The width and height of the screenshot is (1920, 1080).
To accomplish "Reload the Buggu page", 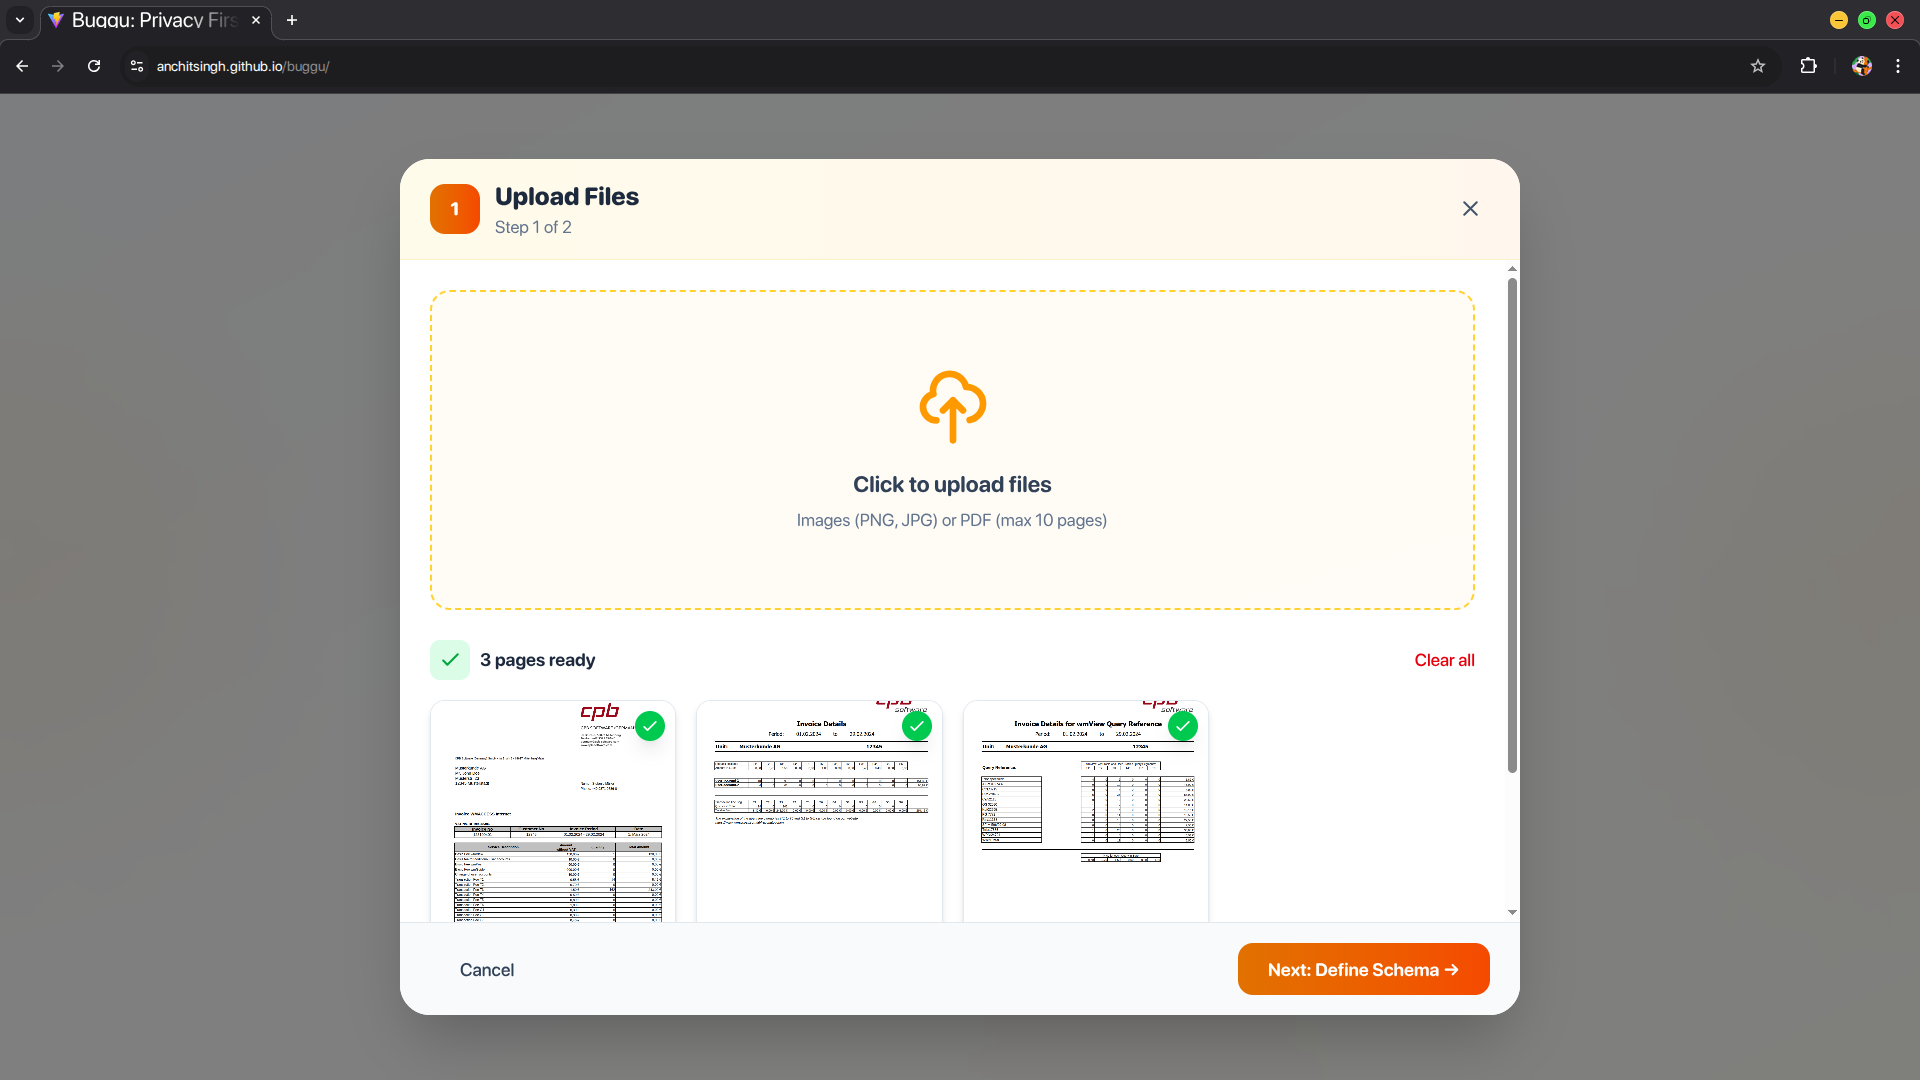I will tap(94, 66).
